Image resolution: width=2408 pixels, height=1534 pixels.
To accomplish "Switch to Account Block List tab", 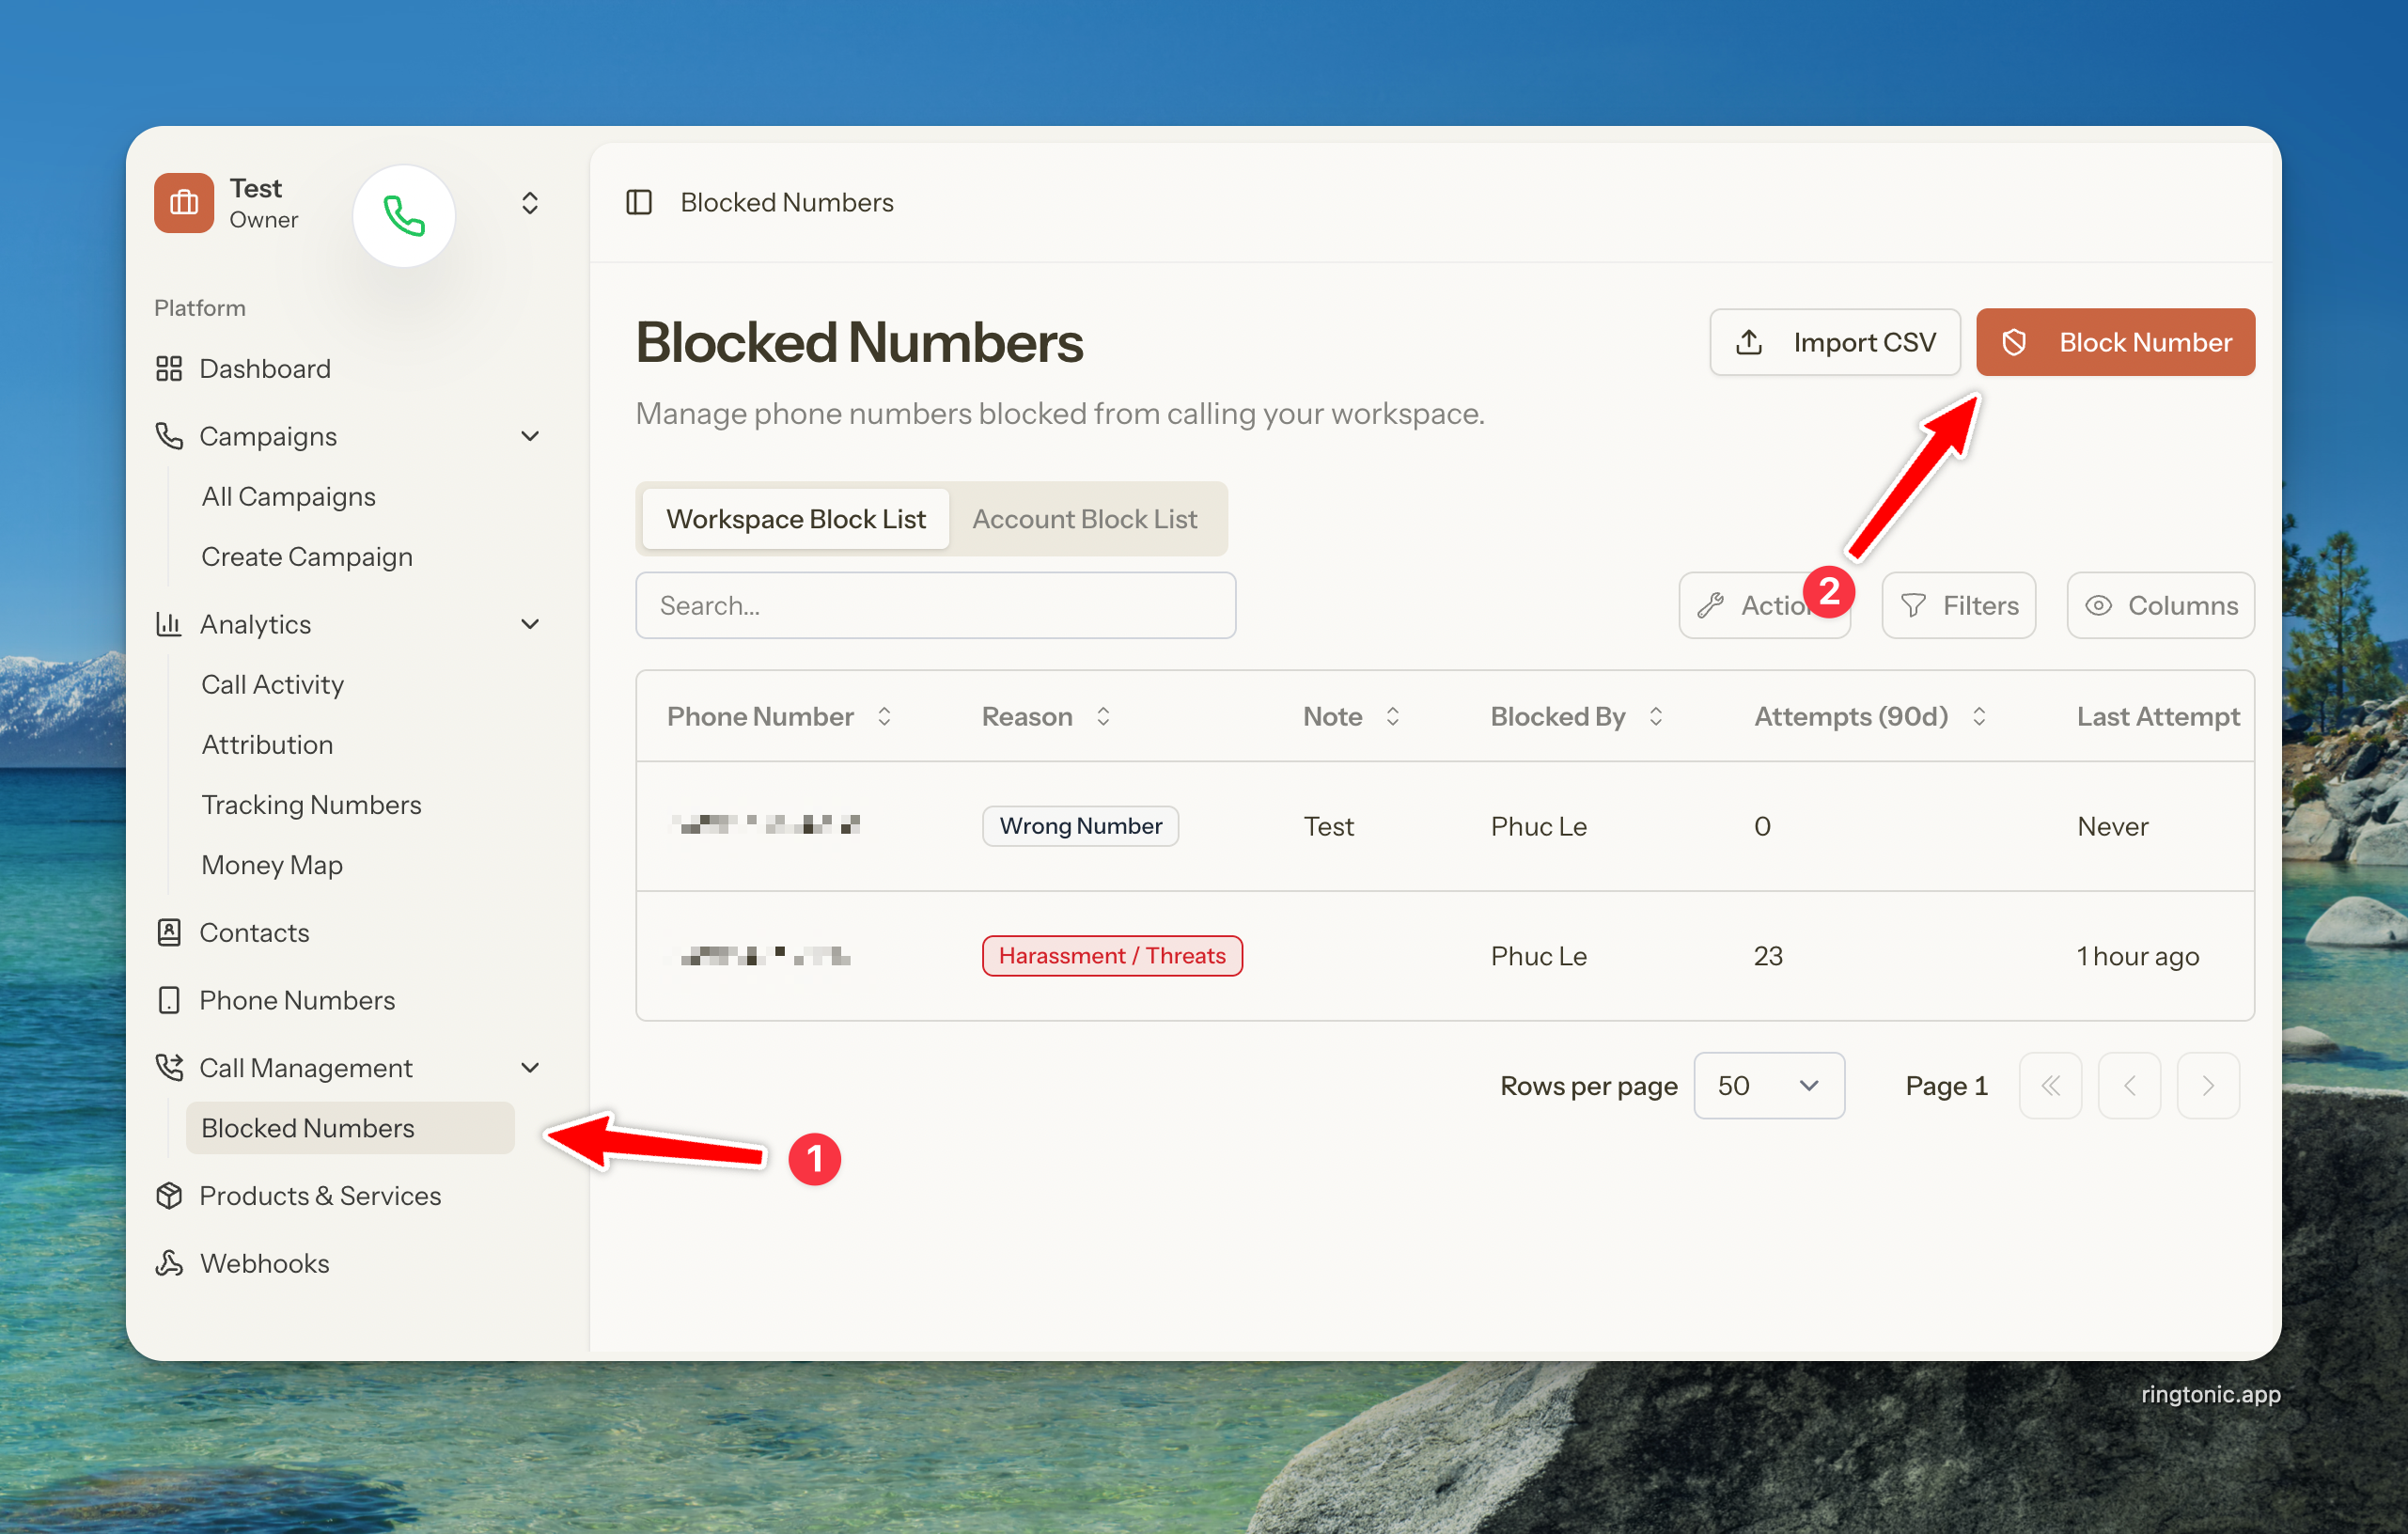I will [1084, 519].
